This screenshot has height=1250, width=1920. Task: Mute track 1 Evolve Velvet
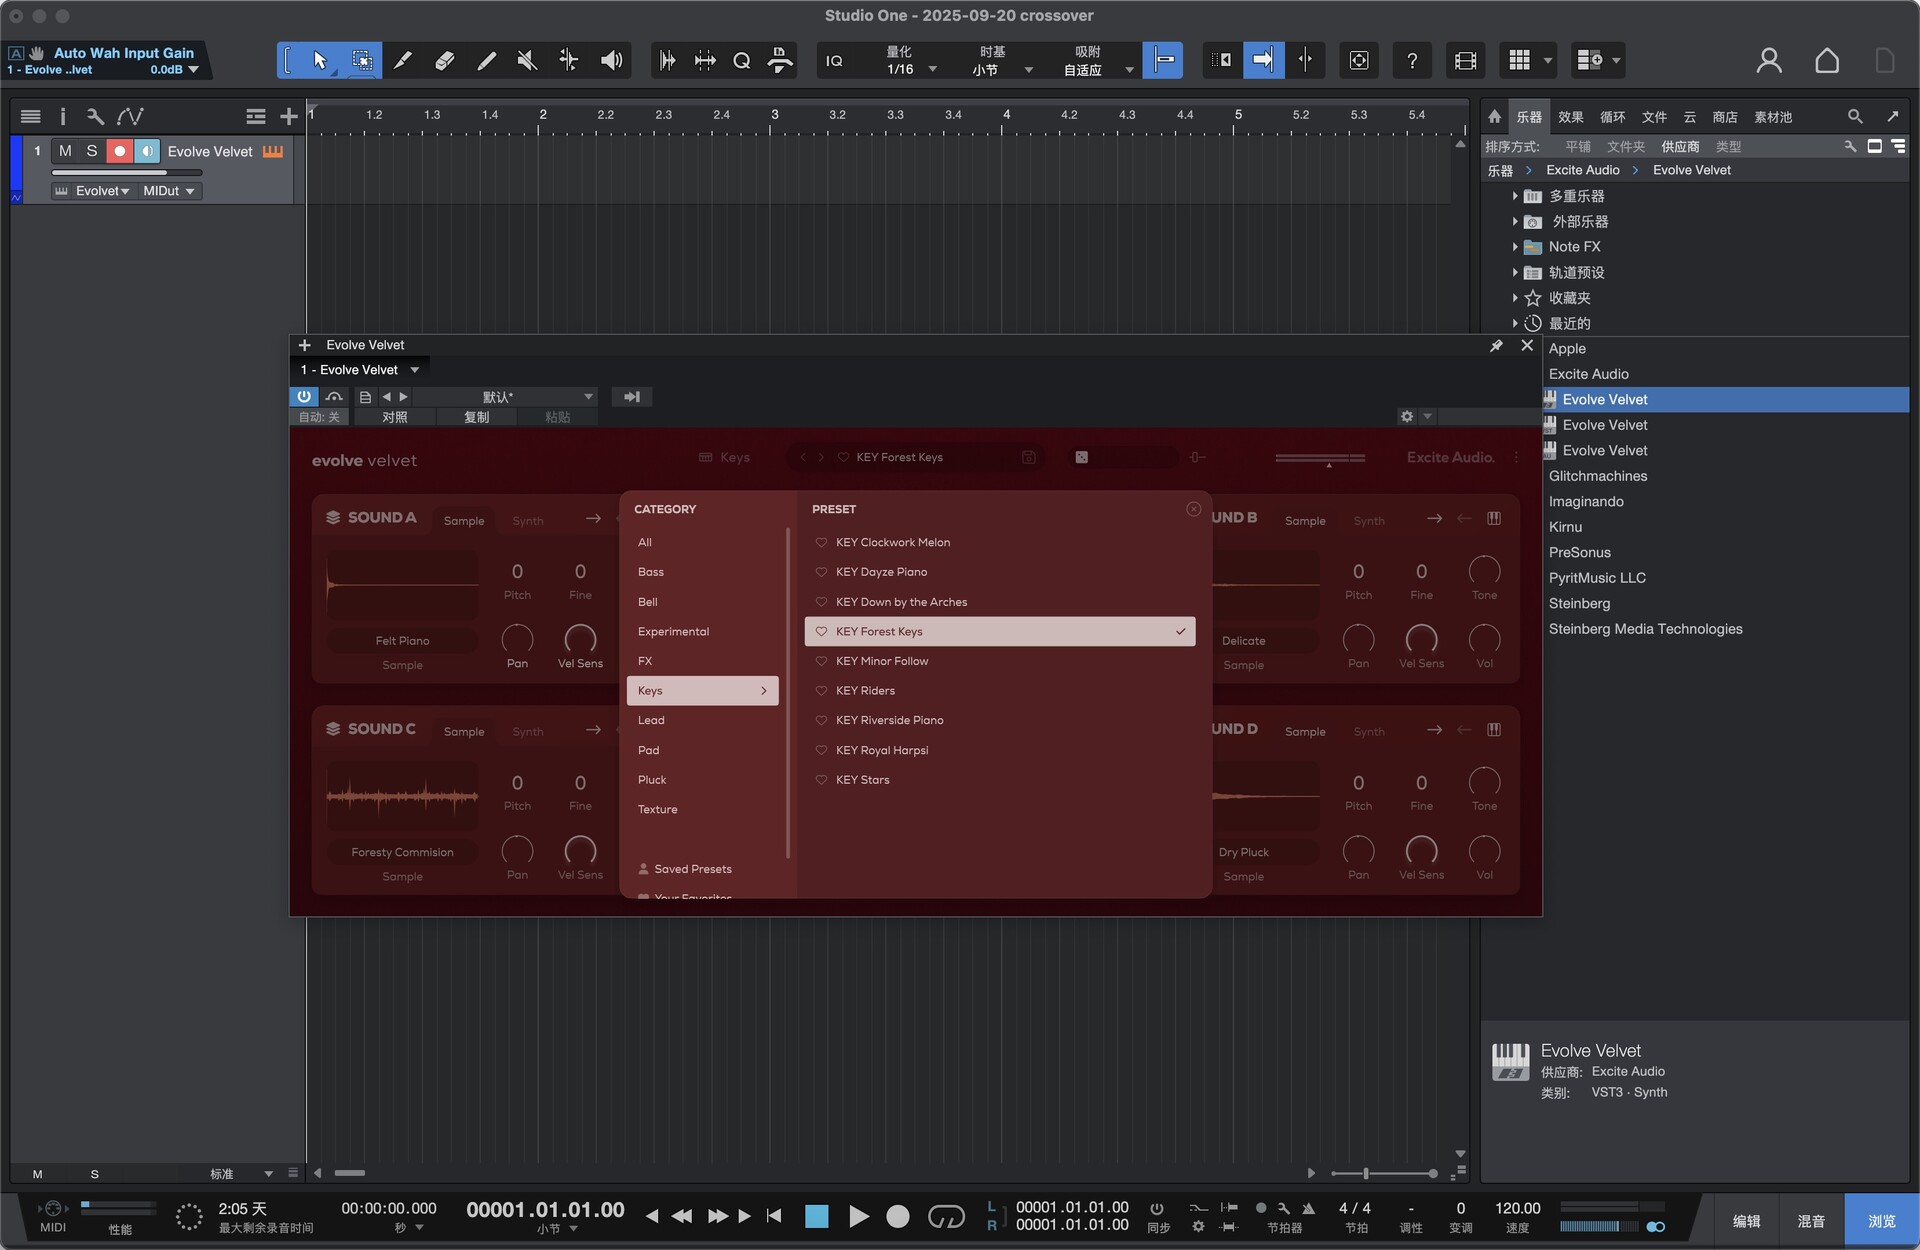(x=65, y=151)
